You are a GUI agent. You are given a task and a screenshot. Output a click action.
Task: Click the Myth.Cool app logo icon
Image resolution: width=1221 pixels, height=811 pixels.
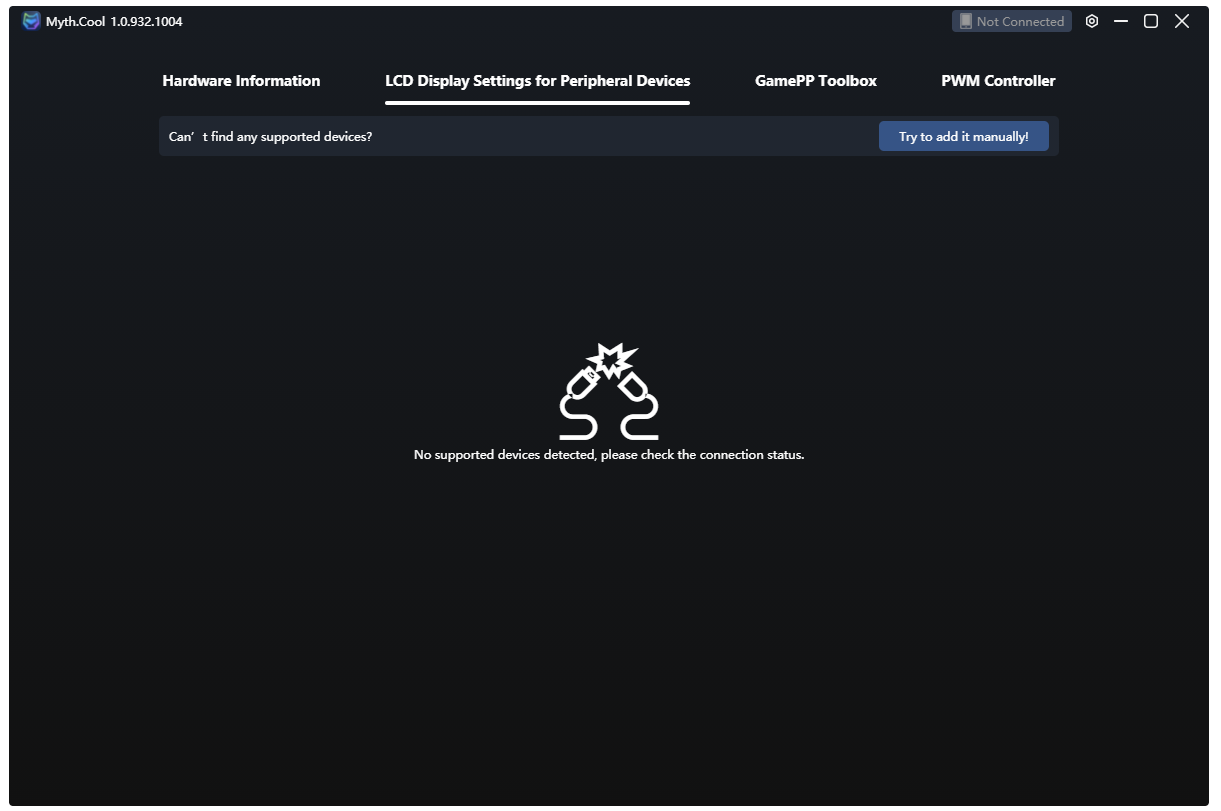pos(32,21)
